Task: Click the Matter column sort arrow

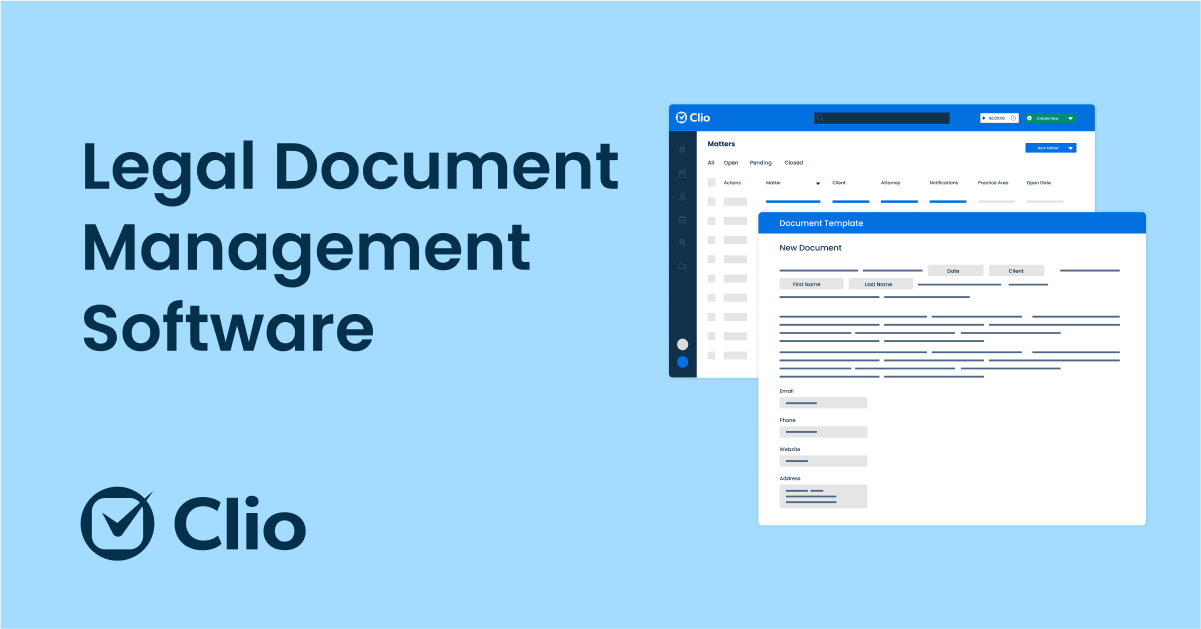Action: [x=818, y=184]
